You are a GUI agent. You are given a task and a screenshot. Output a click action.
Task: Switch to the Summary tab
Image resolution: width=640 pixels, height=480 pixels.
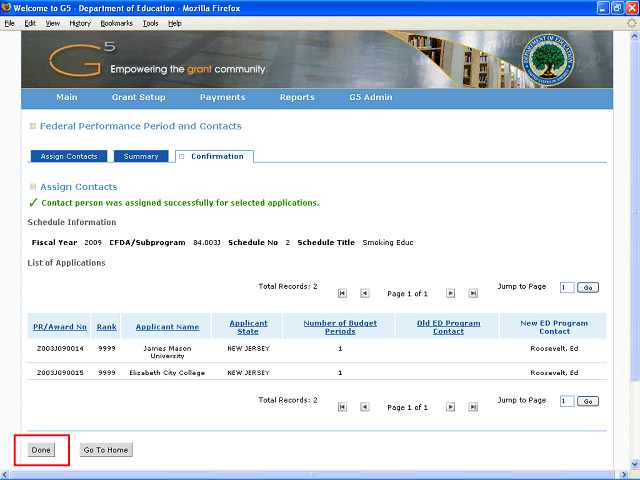pos(141,157)
